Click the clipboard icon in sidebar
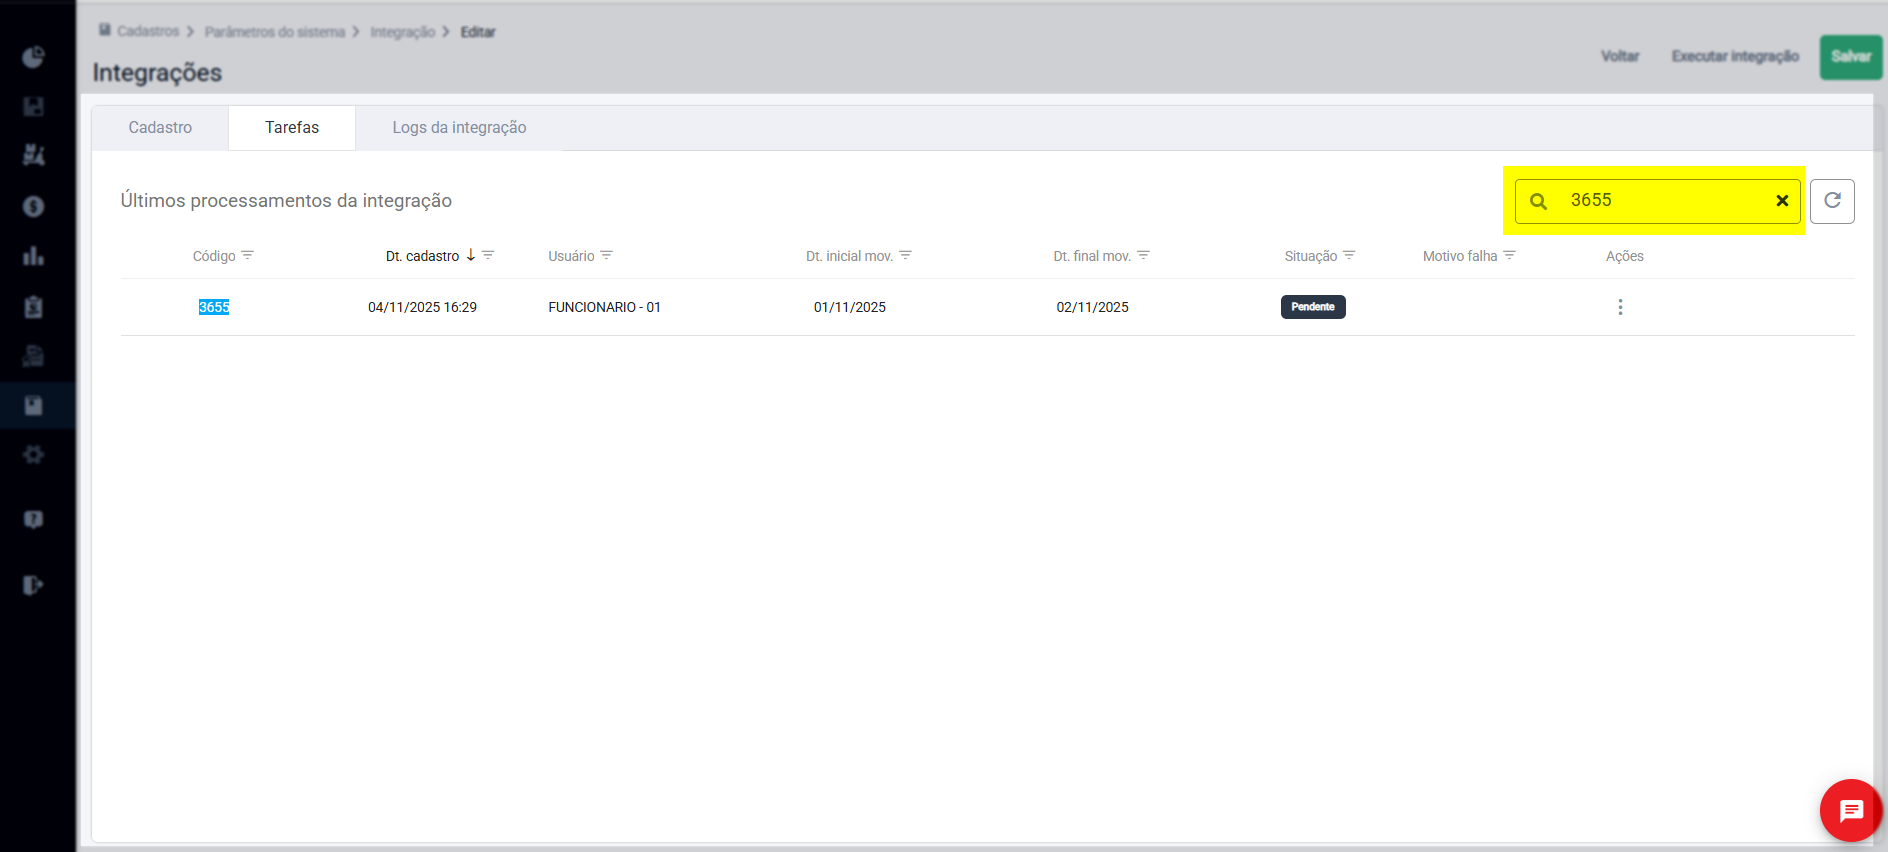 point(33,306)
